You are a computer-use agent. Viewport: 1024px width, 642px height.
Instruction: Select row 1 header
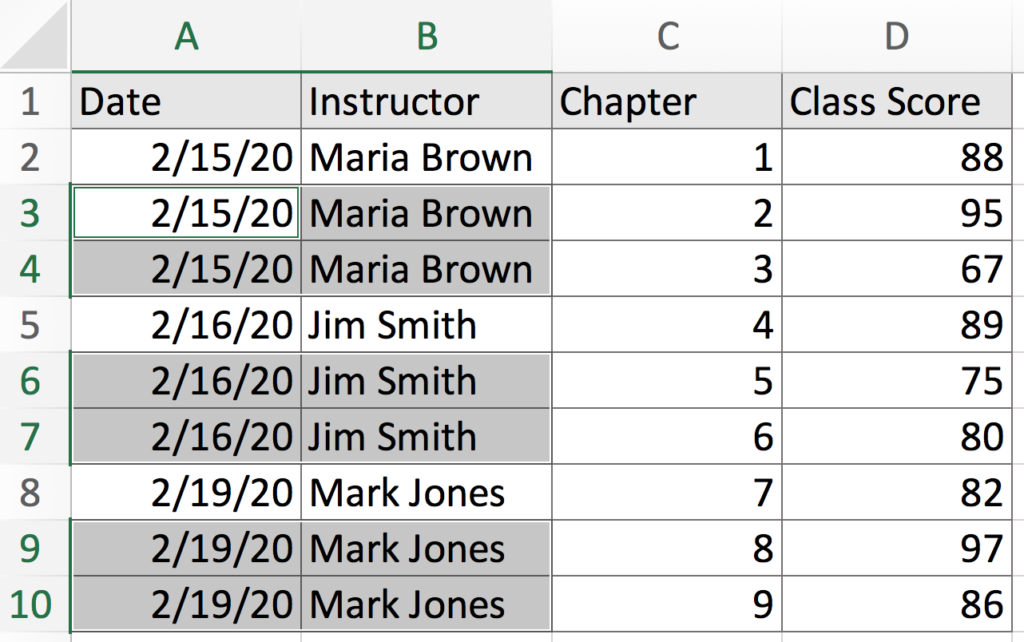(x=32, y=101)
